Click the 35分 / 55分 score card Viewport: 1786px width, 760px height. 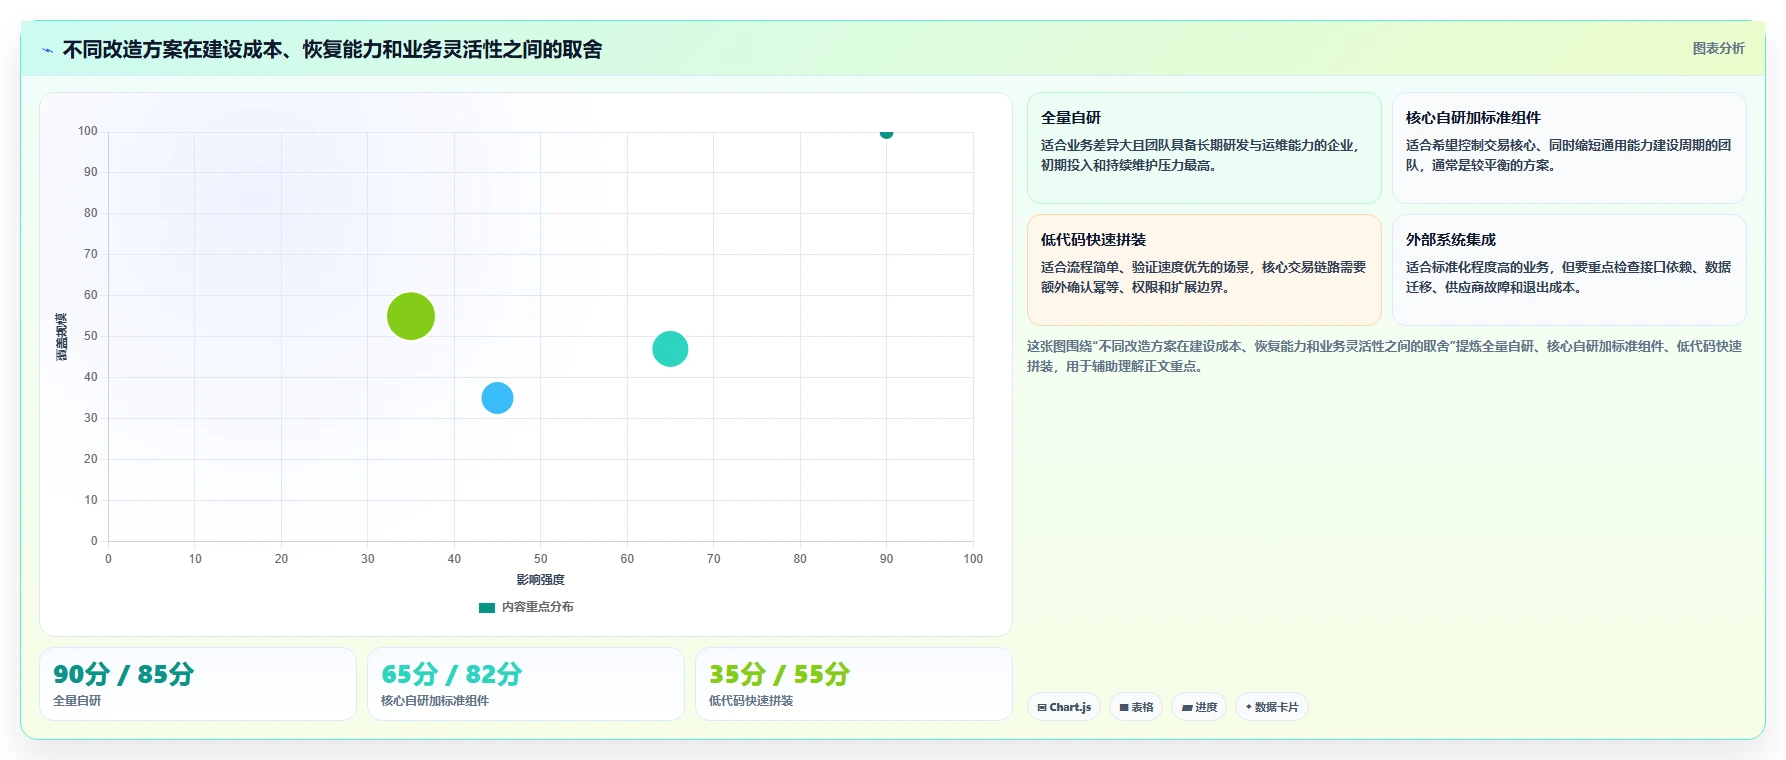[x=854, y=684]
